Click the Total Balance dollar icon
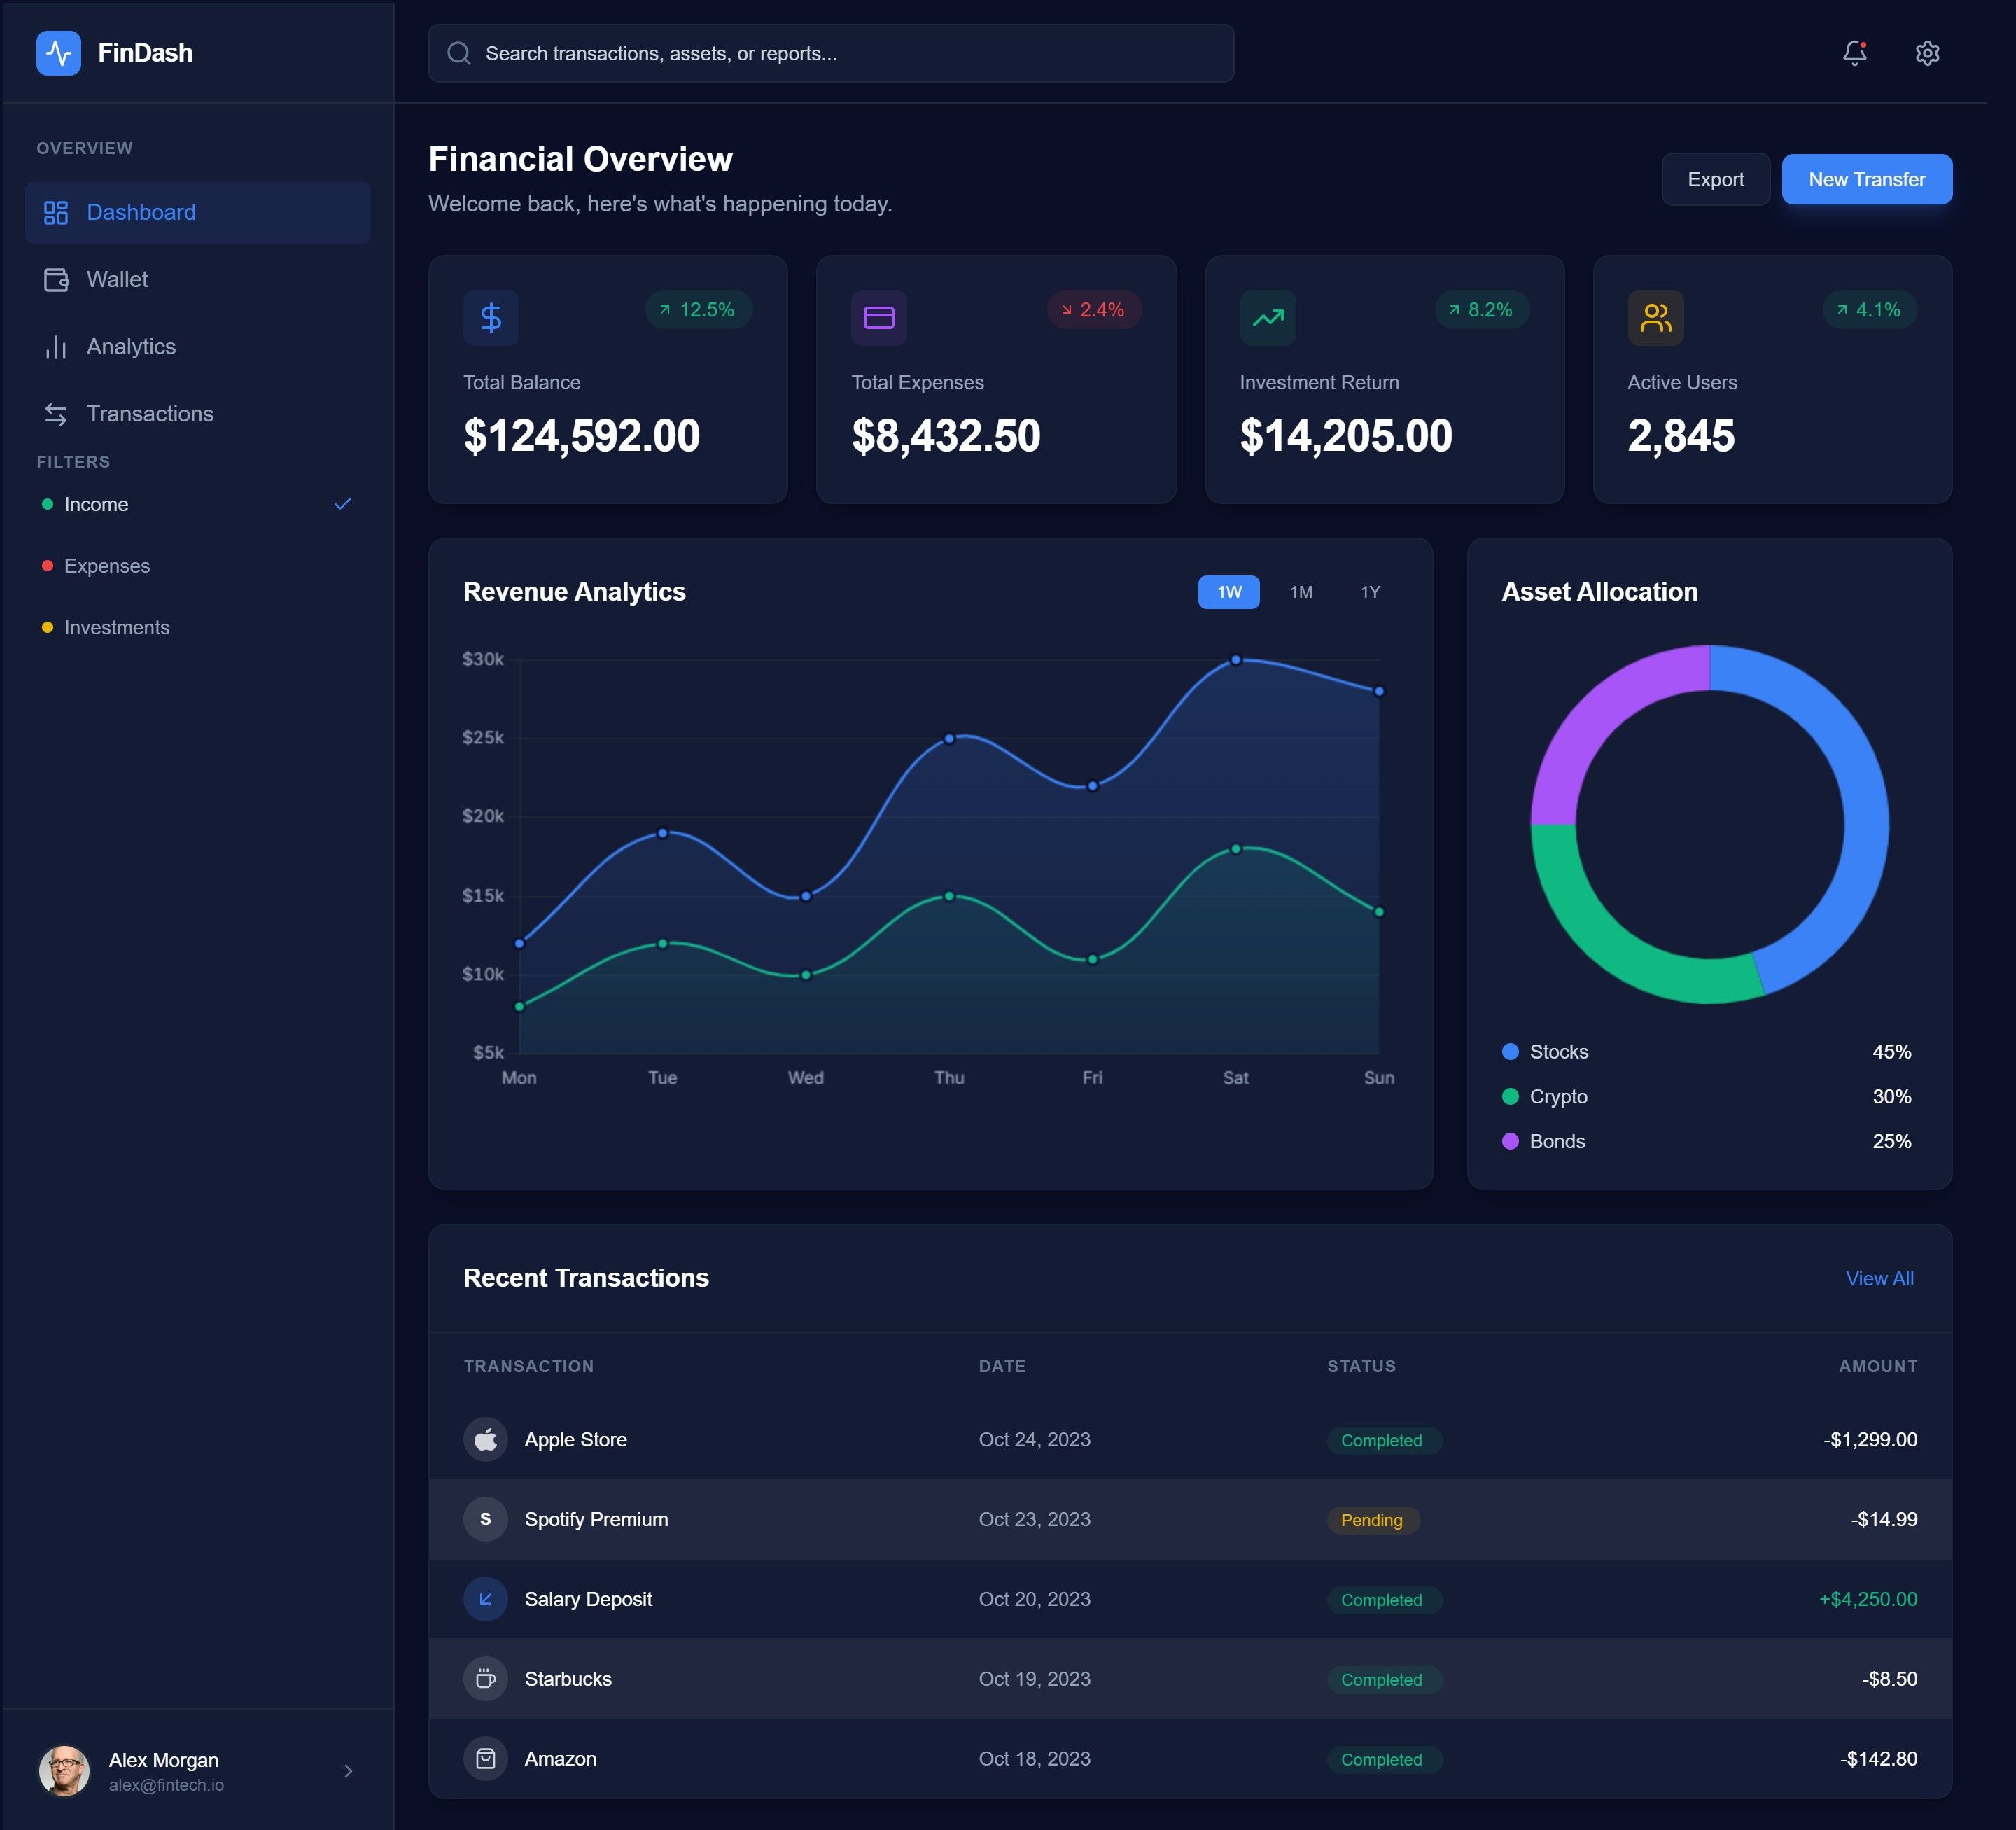This screenshot has height=1830, width=2016. click(x=491, y=318)
